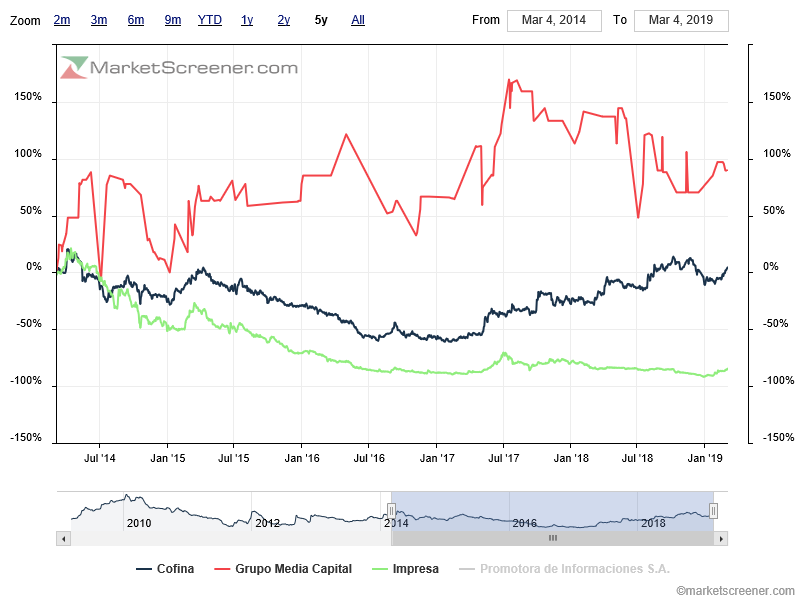The width and height of the screenshot is (805, 600).
Task: Toggle Impresa series in legend
Action: (x=406, y=569)
